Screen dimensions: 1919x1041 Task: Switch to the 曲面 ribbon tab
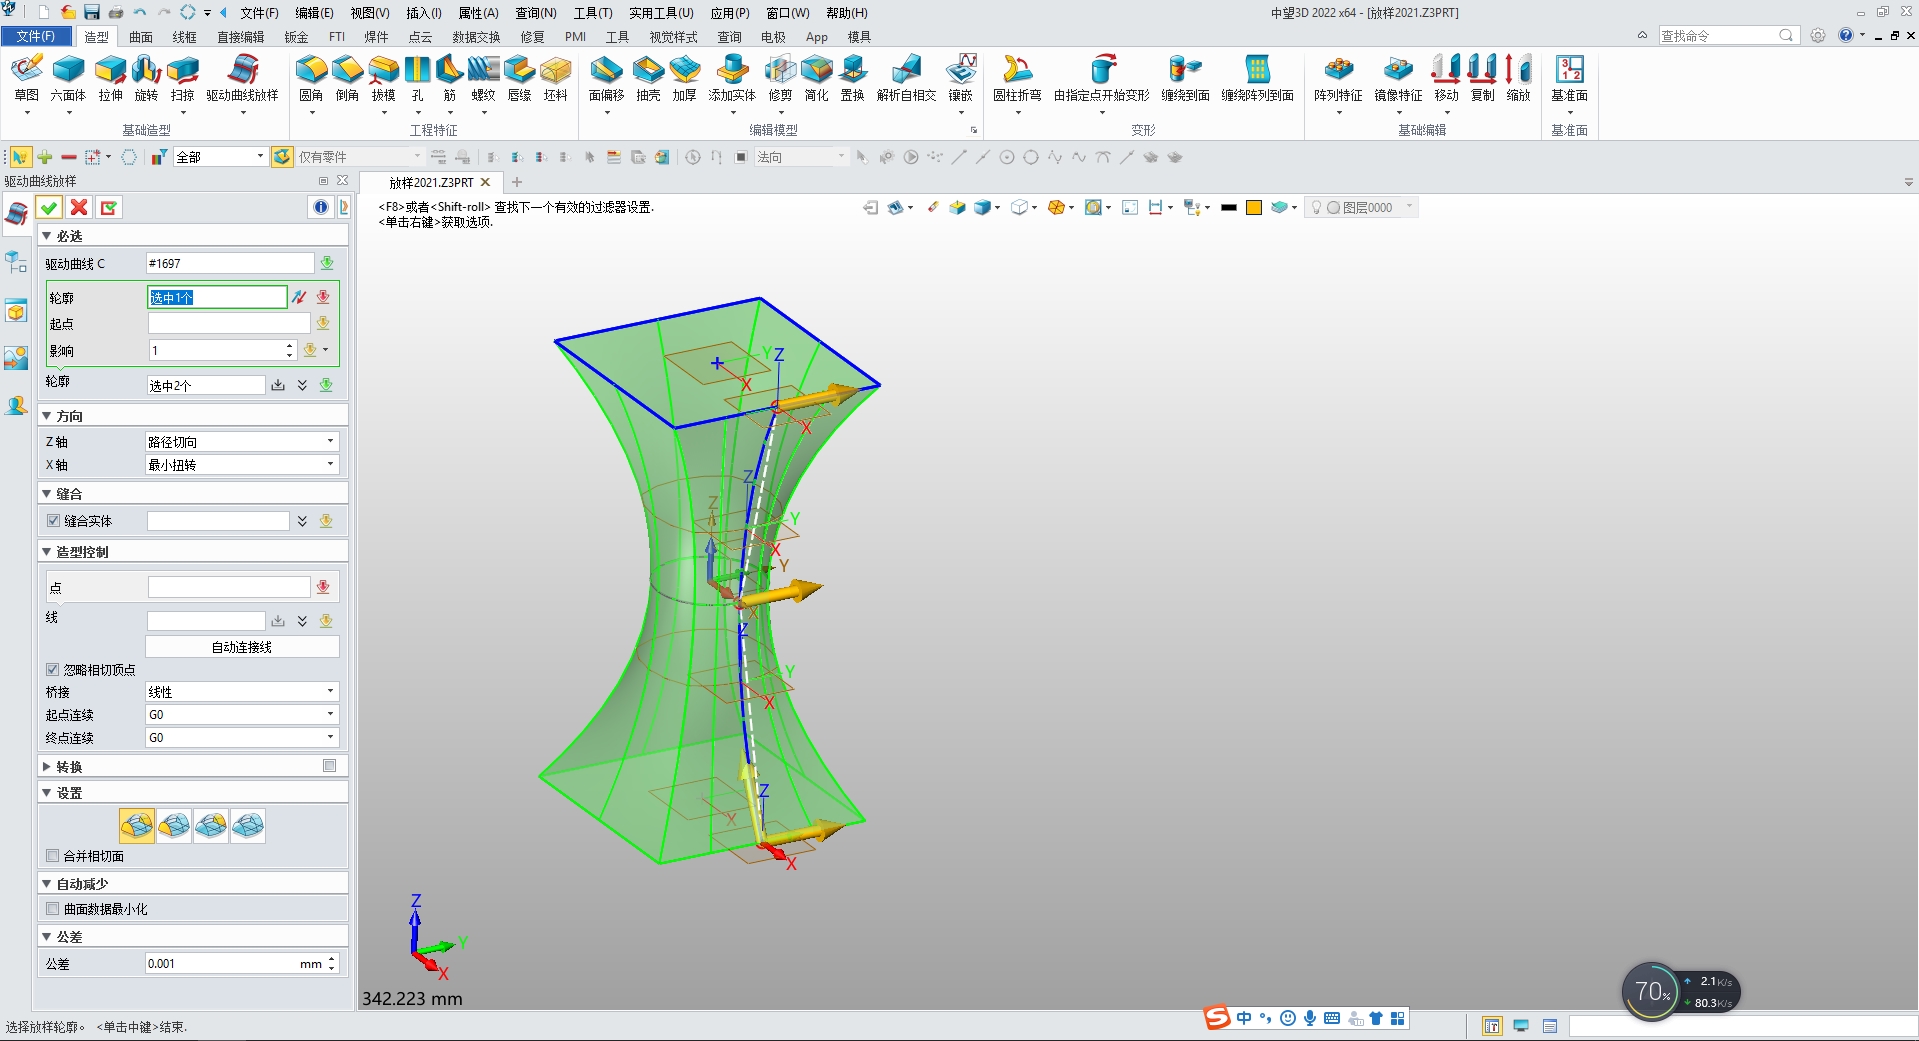[x=140, y=37]
